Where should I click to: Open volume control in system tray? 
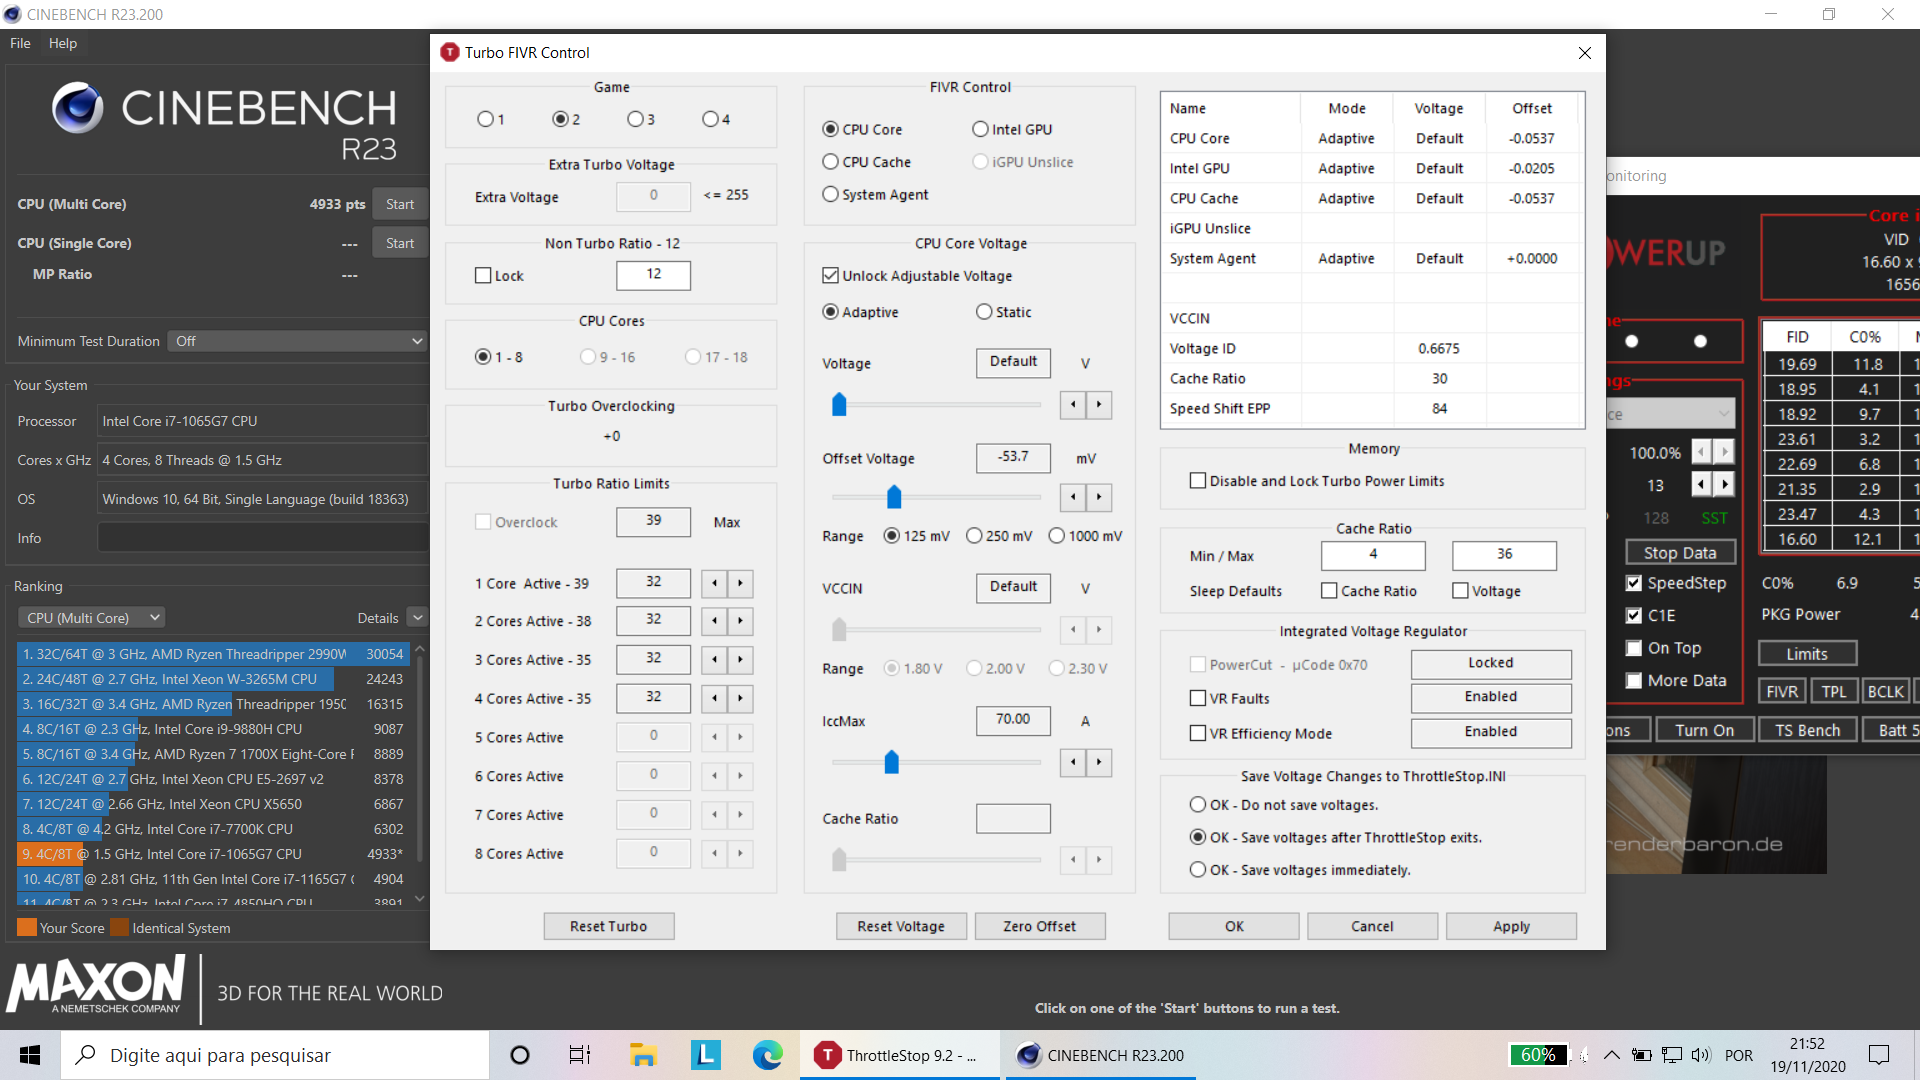(1701, 1055)
